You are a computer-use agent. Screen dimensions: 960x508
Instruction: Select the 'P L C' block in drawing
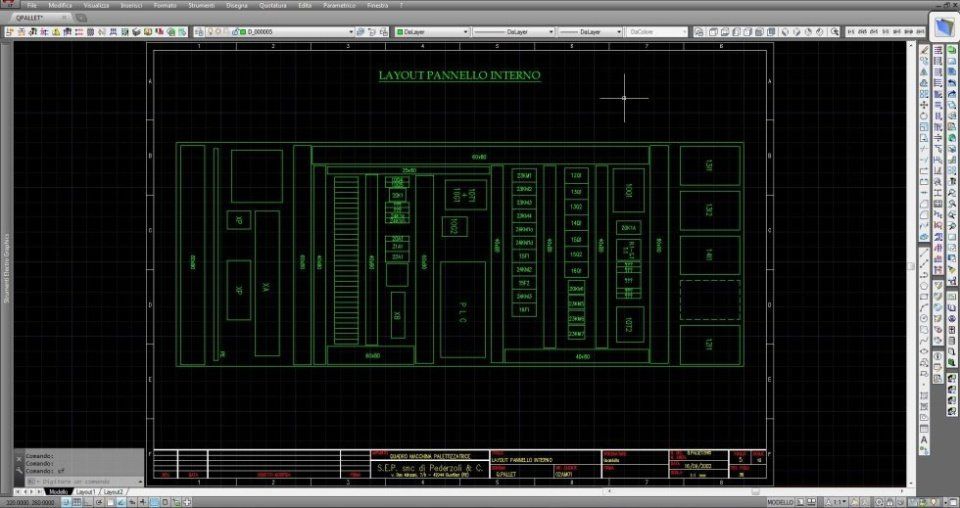(x=463, y=310)
